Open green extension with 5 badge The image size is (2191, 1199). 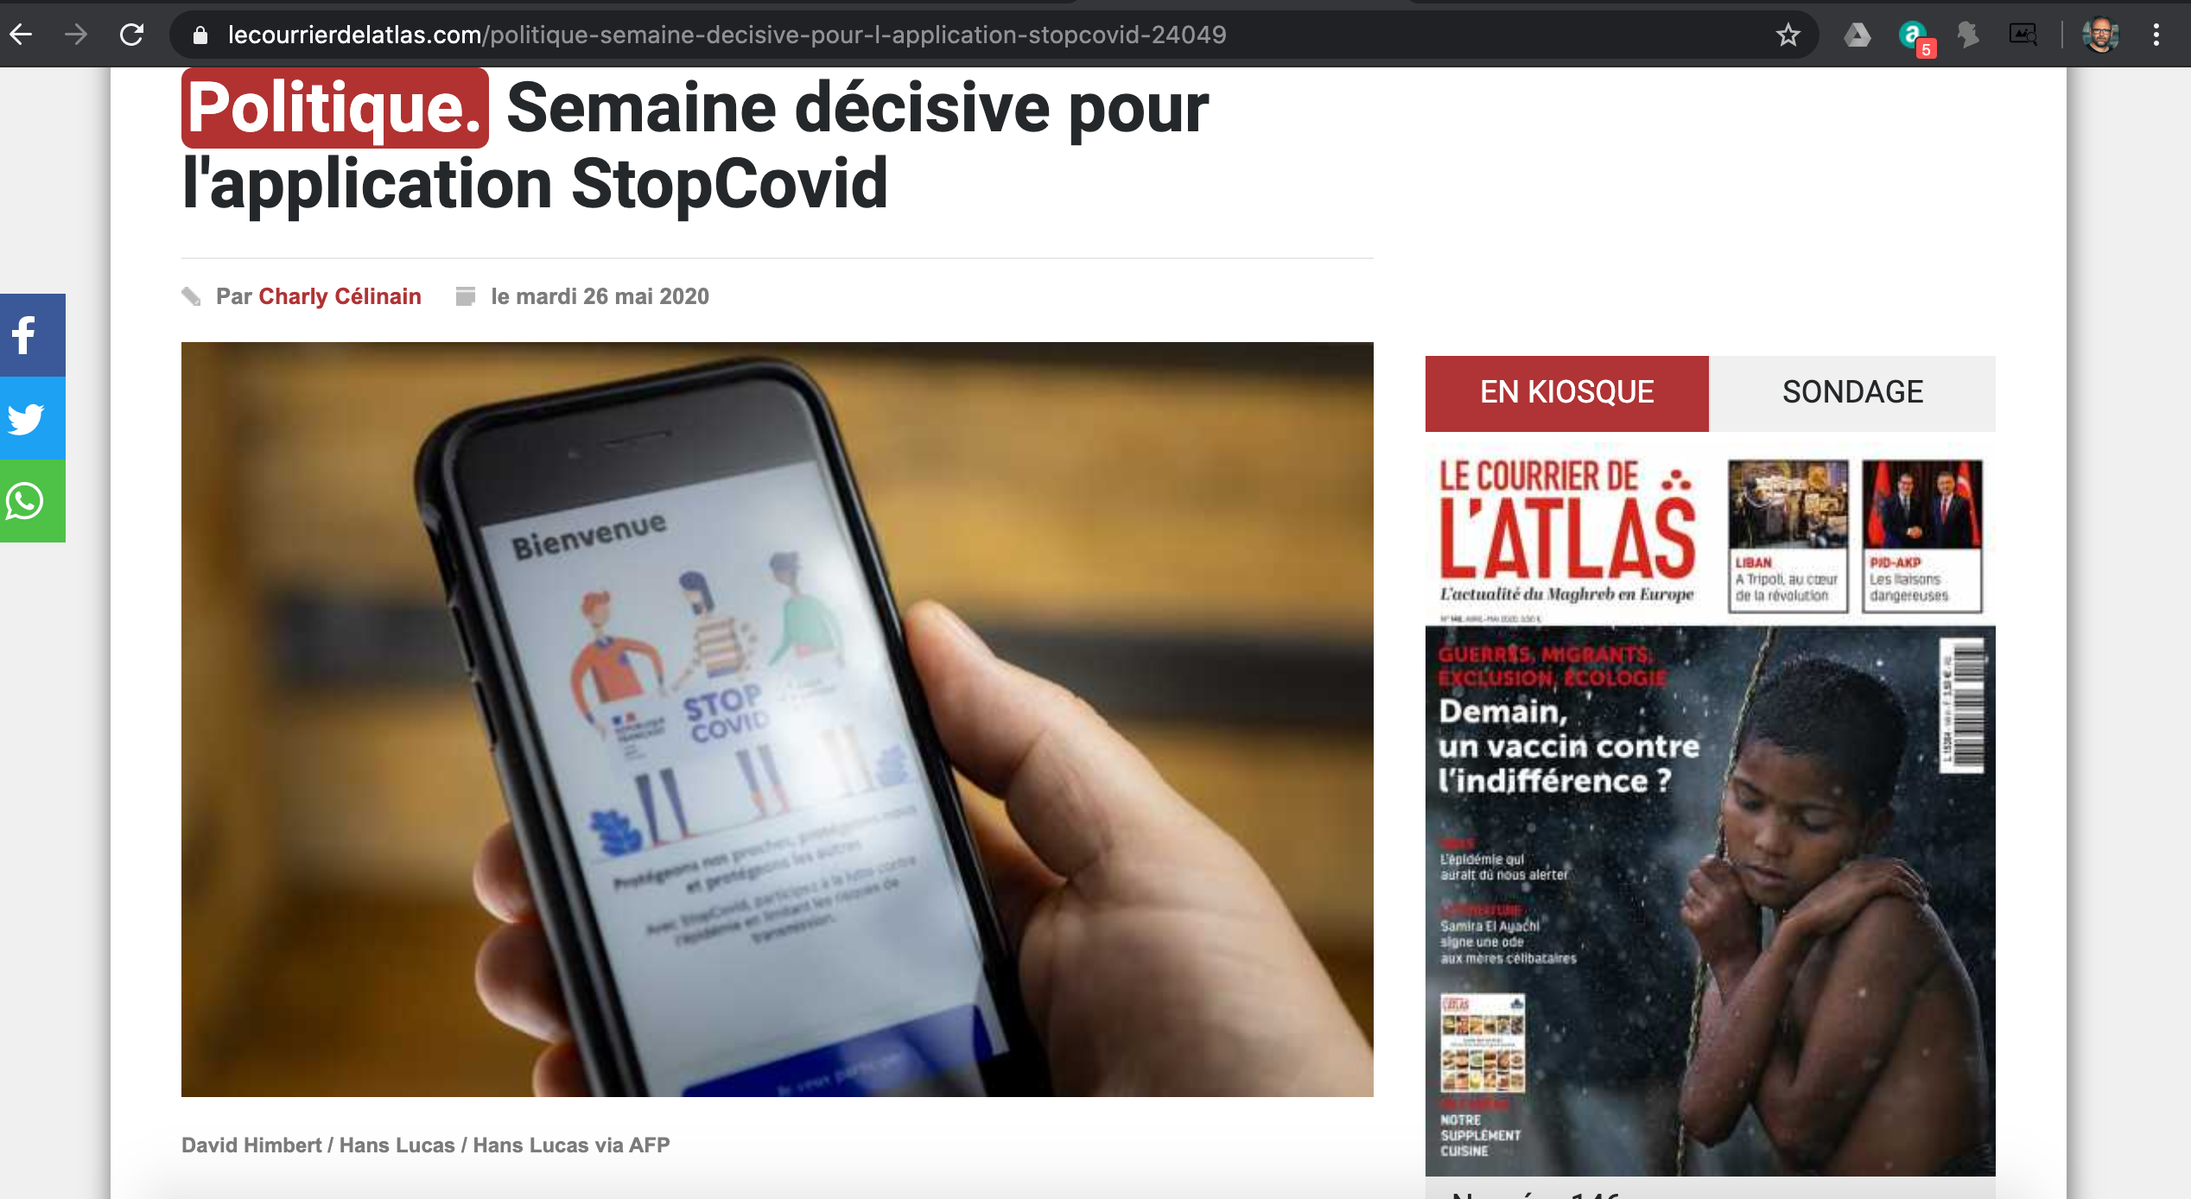coord(1914,37)
